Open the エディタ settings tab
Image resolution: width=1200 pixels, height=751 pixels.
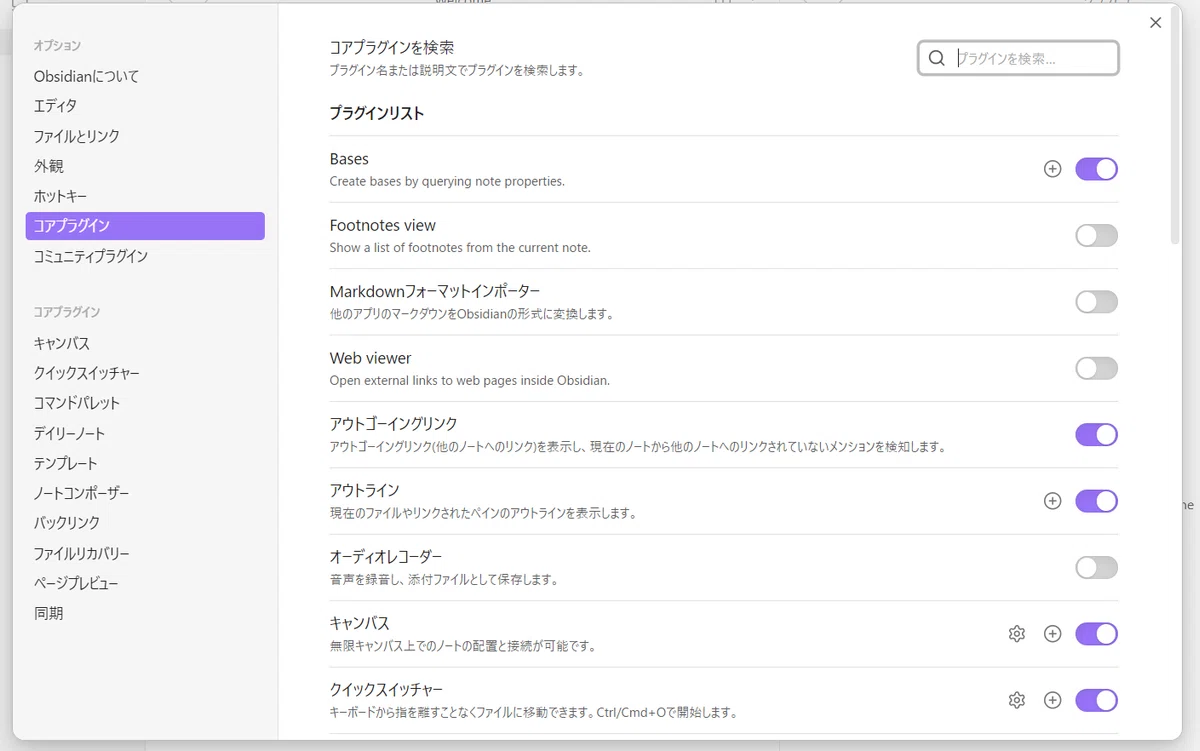pos(145,106)
